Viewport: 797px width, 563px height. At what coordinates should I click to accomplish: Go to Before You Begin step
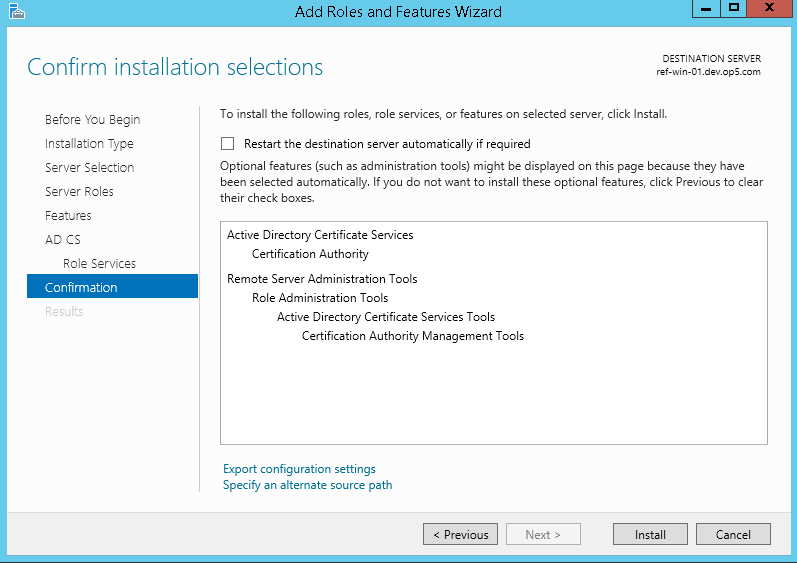tap(92, 119)
